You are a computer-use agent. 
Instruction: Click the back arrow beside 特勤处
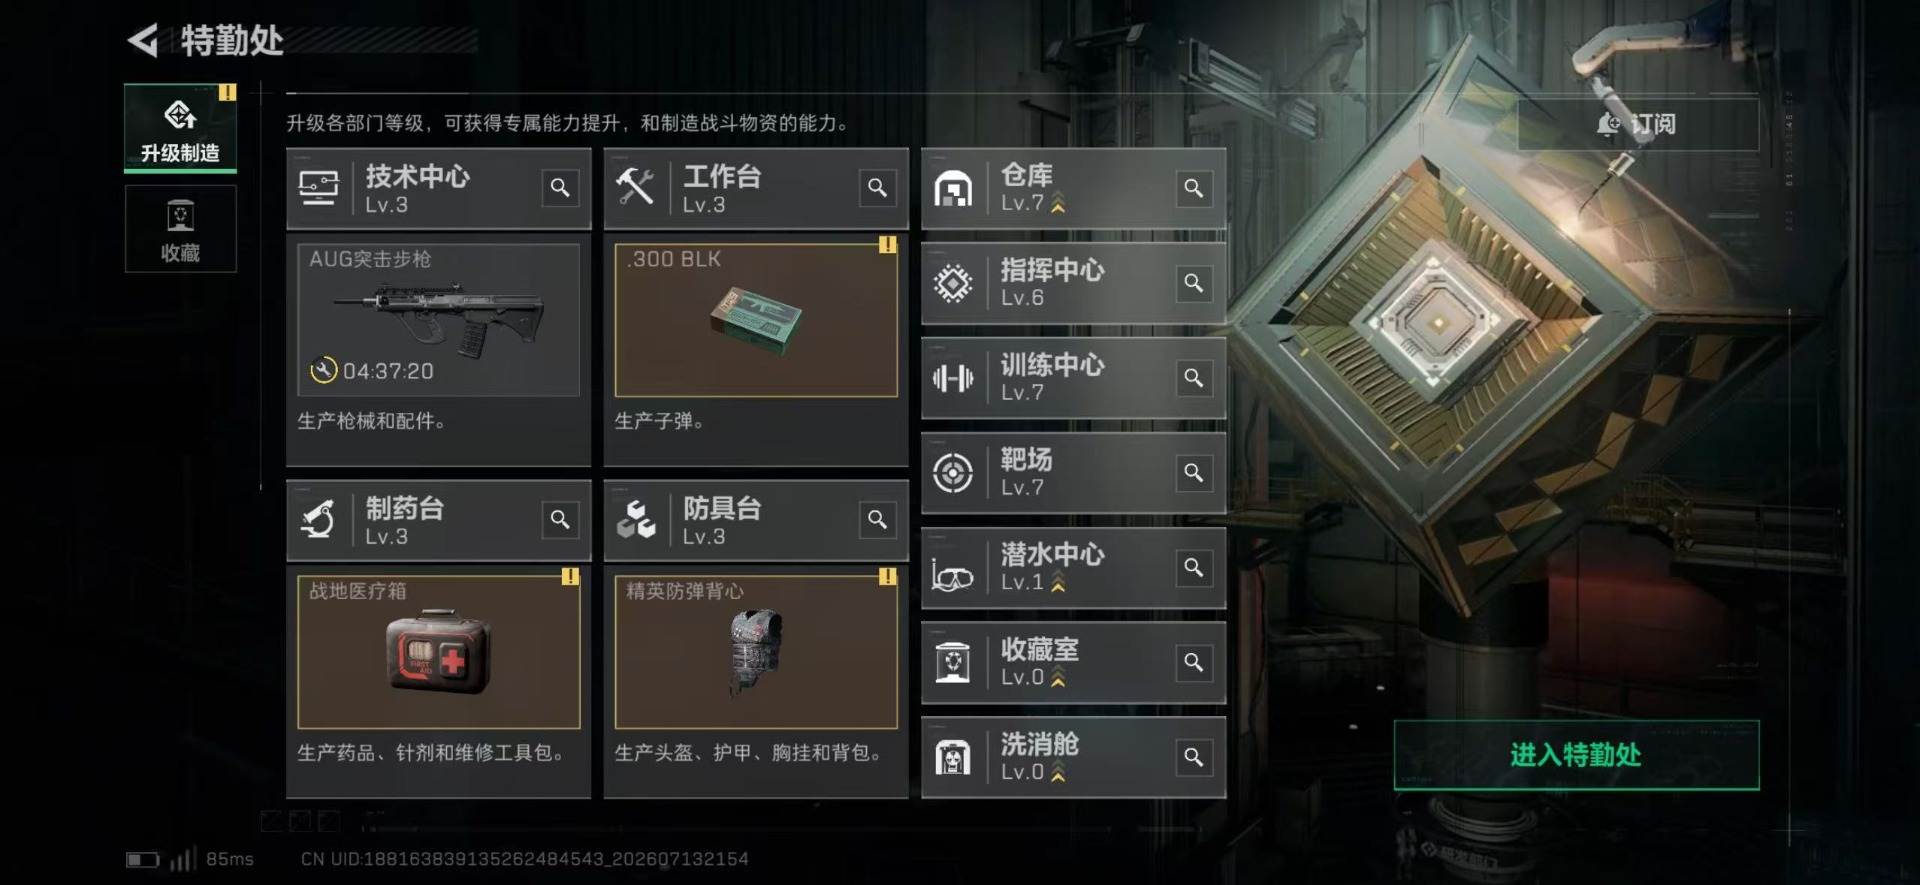[x=143, y=41]
